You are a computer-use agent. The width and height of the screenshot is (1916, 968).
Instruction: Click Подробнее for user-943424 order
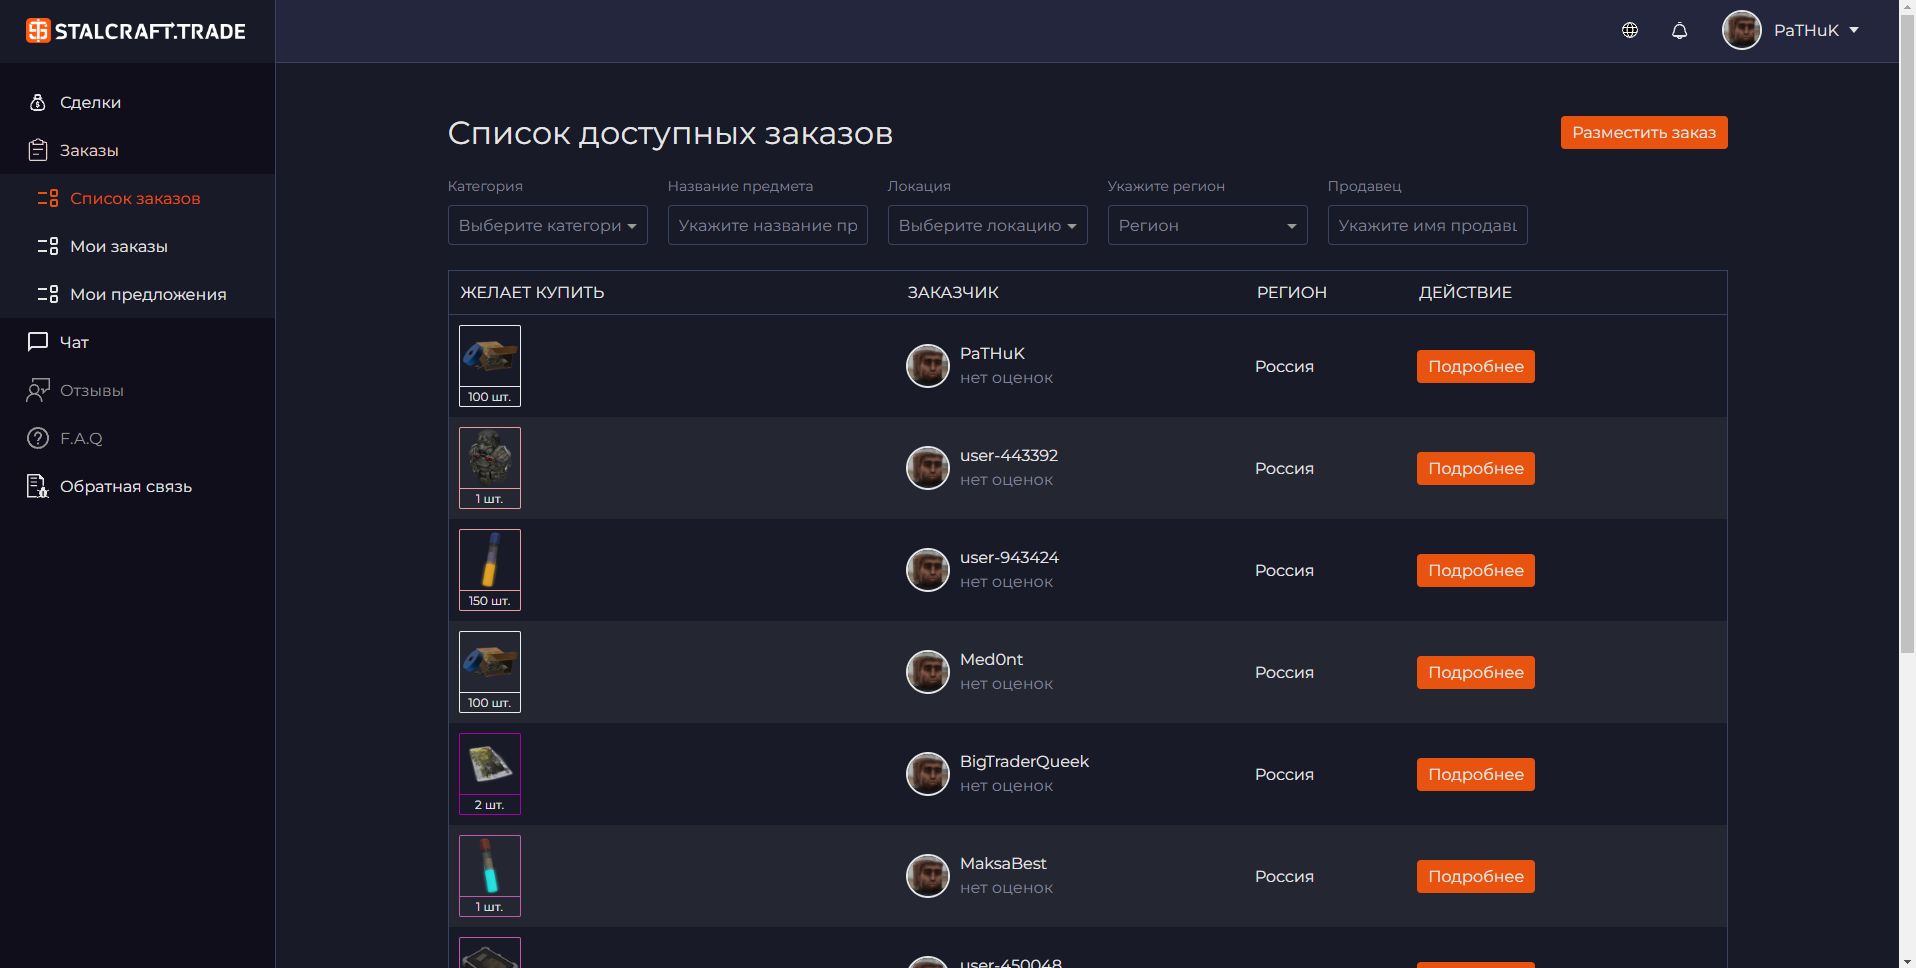[x=1476, y=570]
